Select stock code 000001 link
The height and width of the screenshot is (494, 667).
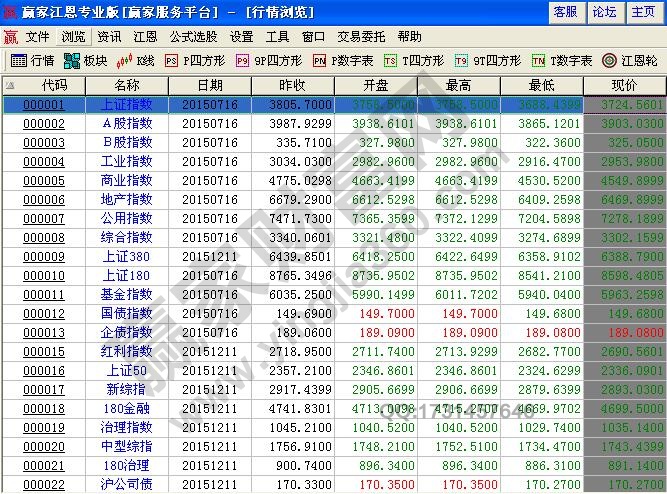(44, 105)
